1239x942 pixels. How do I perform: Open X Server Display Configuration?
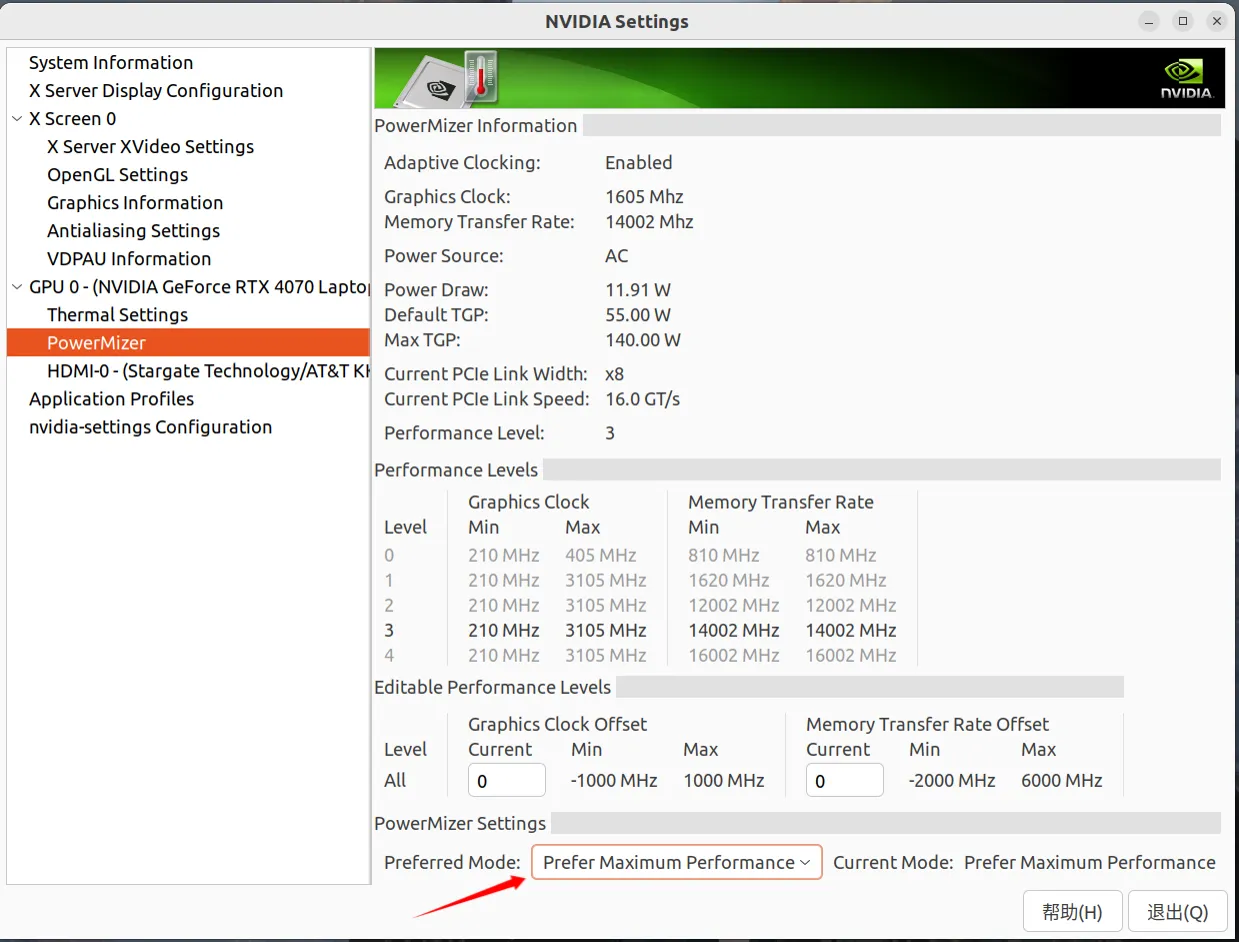[156, 91]
